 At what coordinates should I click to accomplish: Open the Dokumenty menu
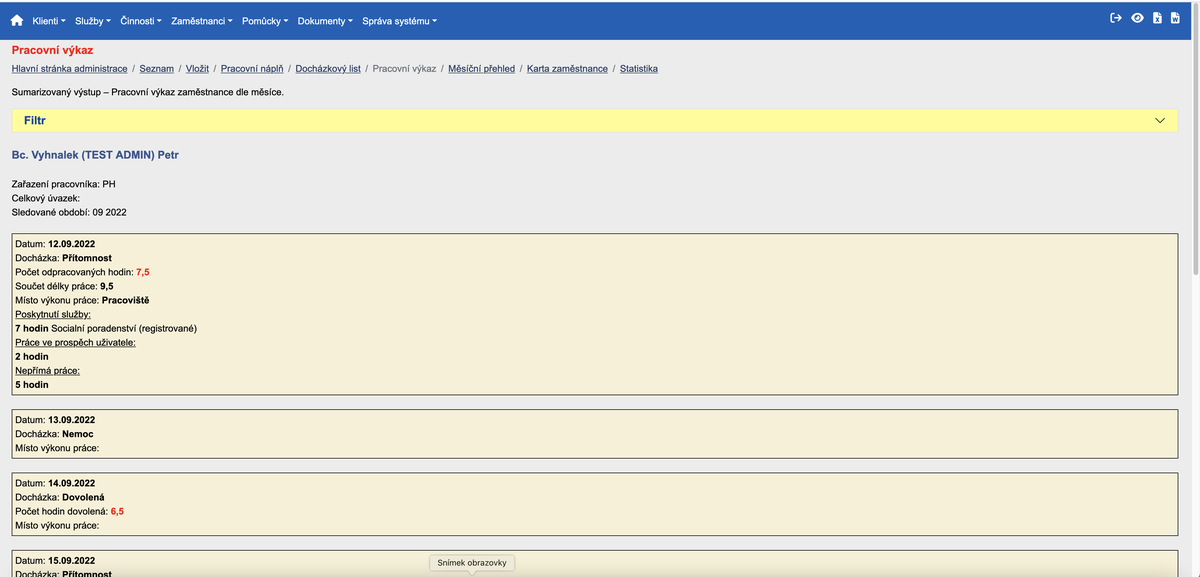click(x=322, y=20)
